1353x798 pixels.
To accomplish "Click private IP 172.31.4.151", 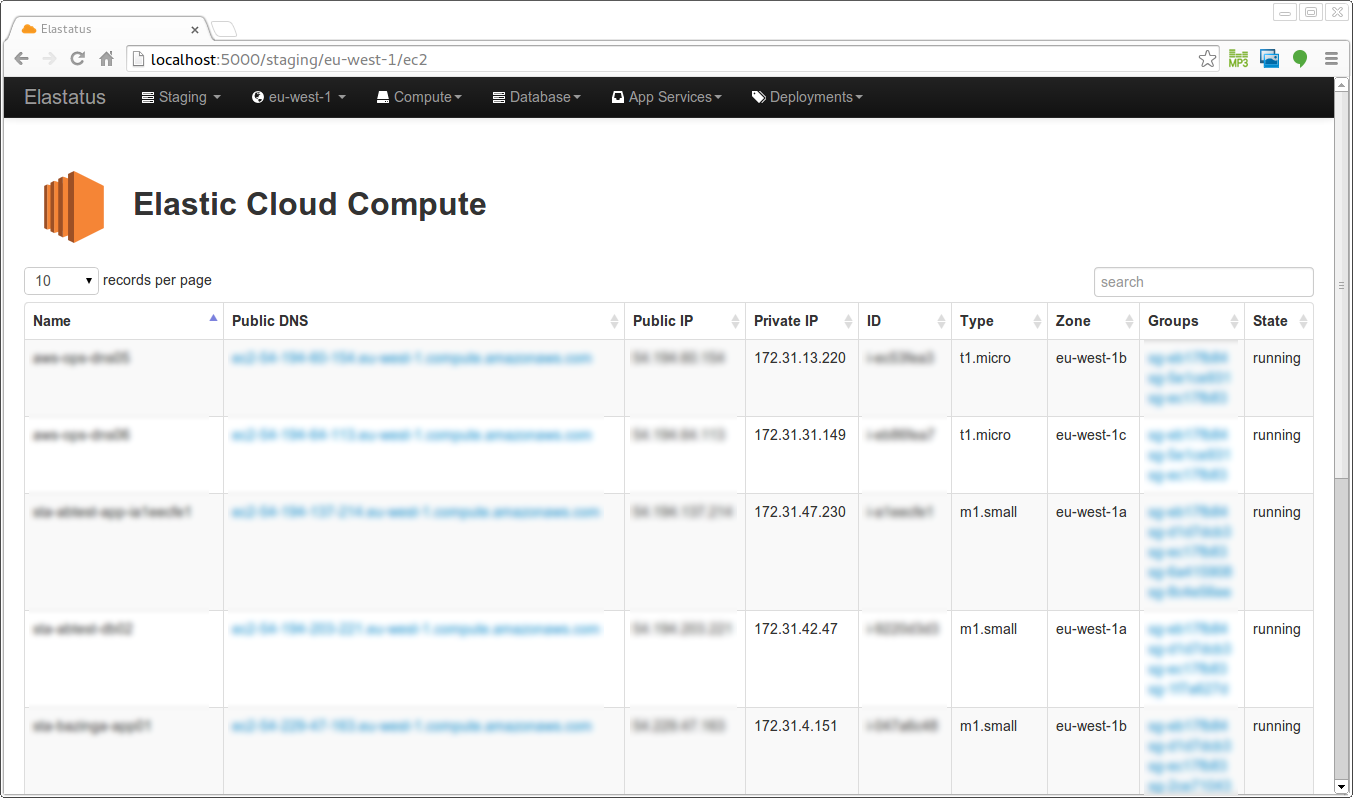I will click(x=796, y=726).
